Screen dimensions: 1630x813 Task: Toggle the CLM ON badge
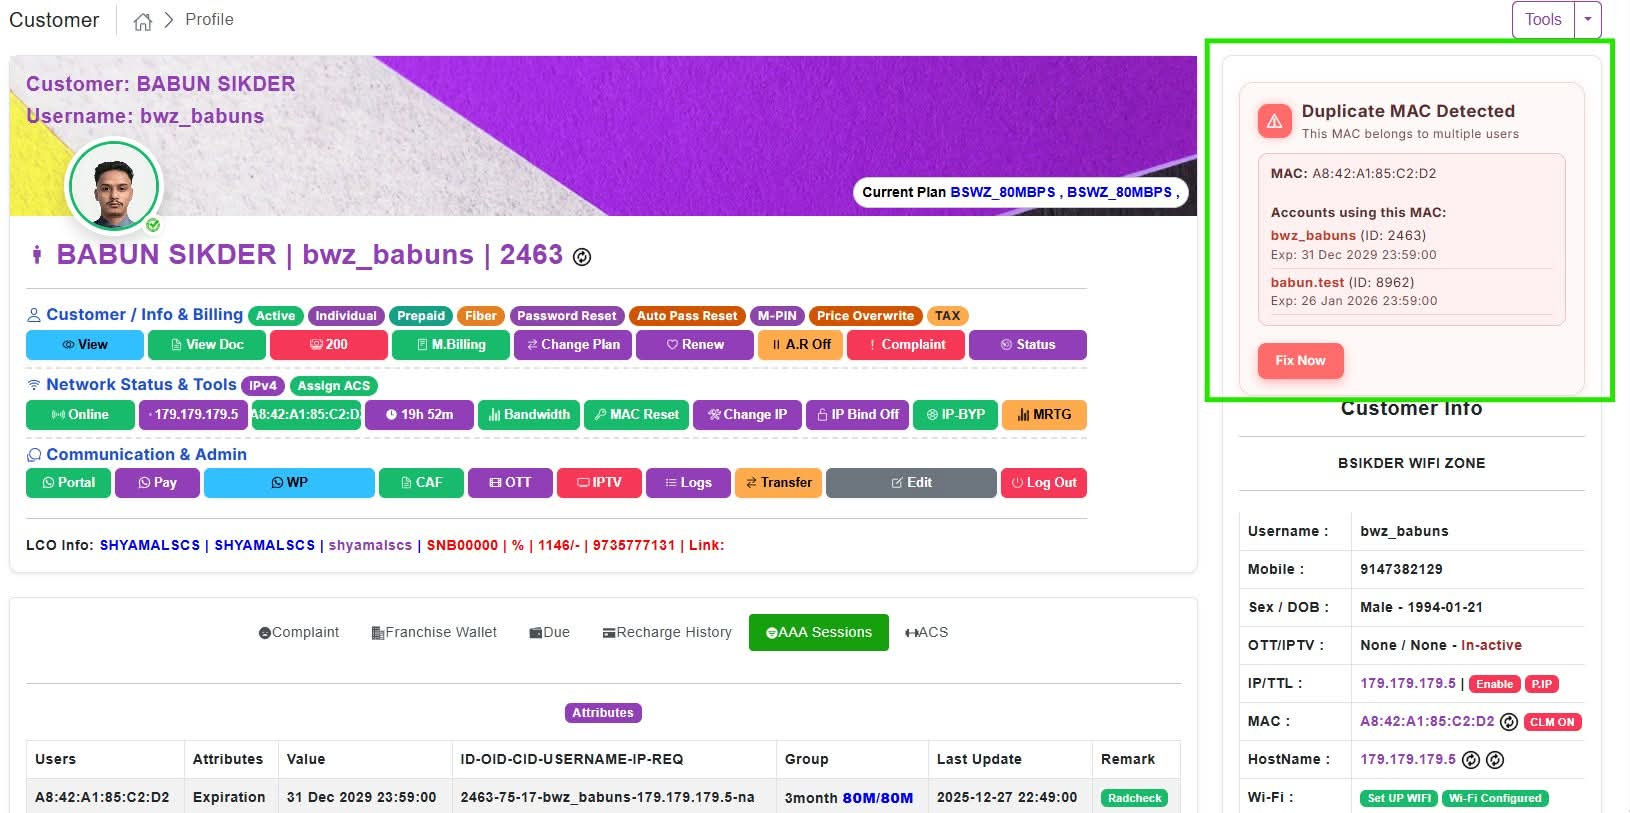pyautogui.click(x=1552, y=722)
